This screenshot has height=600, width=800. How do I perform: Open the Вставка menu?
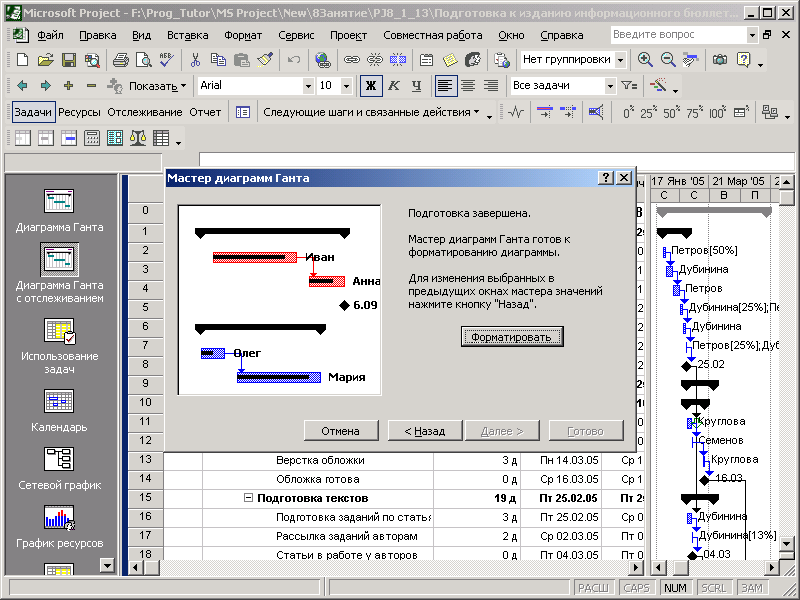click(x=187, y=35)
